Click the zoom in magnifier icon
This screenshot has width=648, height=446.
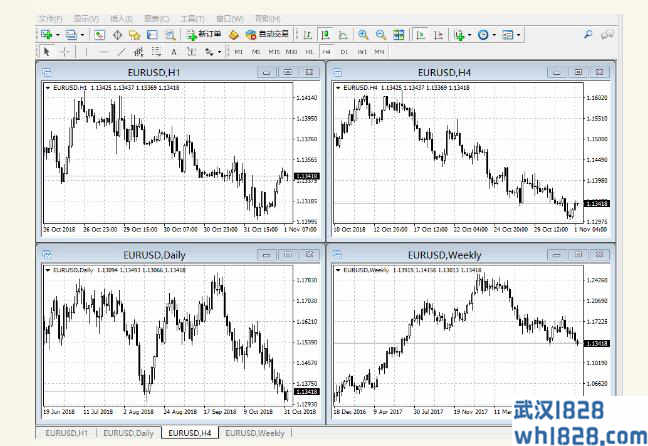point(364,34)
